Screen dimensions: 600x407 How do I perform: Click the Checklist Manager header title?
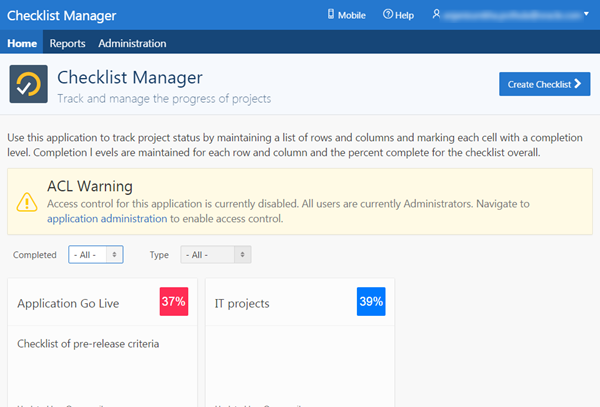pyautogui.click(x=62, y=16)
